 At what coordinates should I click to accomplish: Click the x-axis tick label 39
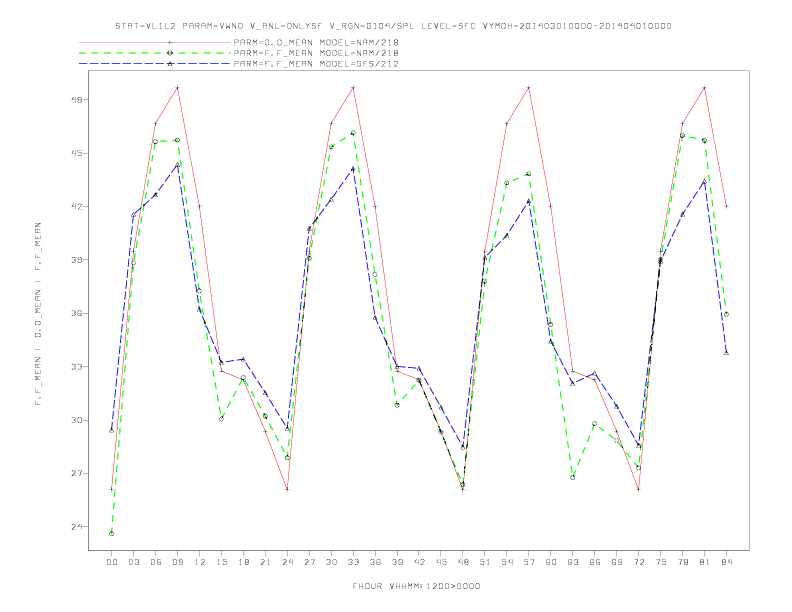pos(397,562)
